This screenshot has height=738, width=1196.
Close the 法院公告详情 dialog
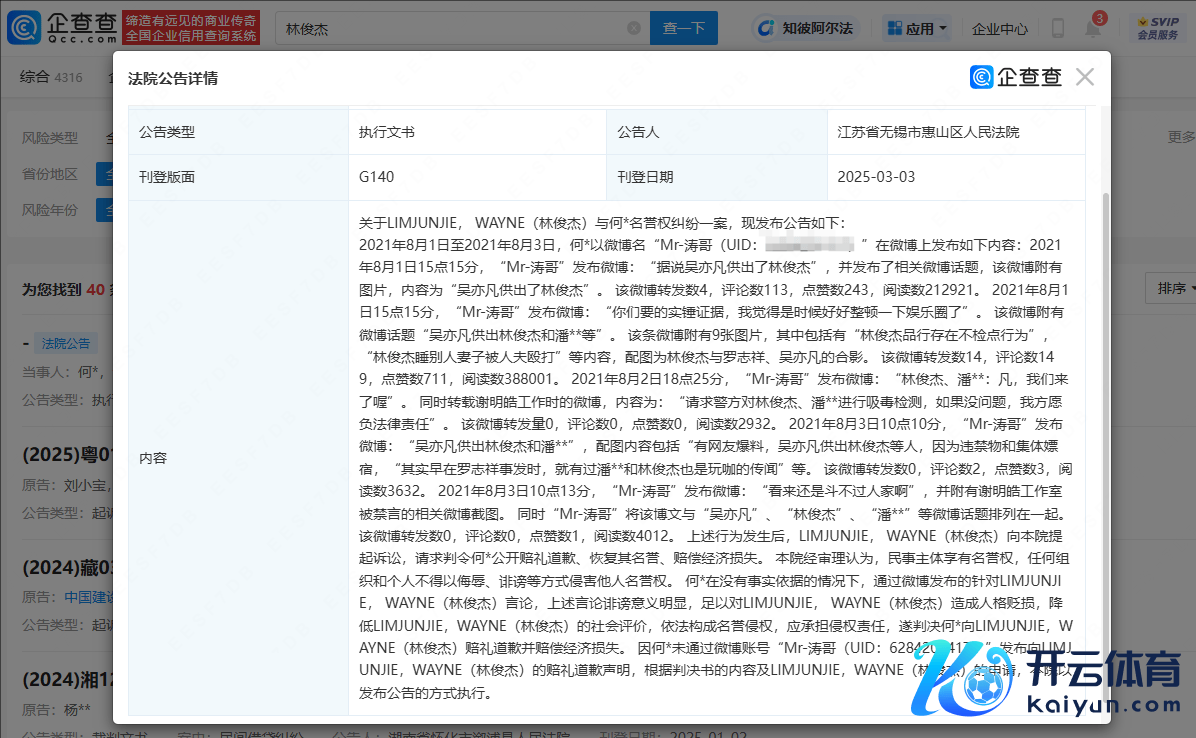click(x=1084, y=77)
